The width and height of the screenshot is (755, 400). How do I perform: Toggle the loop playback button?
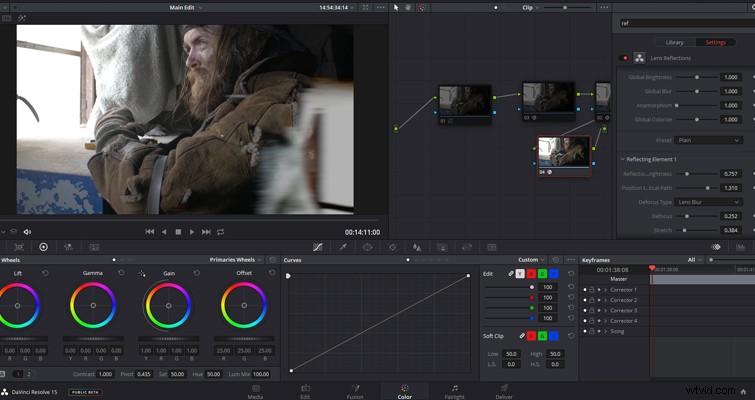click(x=221, y=232)
